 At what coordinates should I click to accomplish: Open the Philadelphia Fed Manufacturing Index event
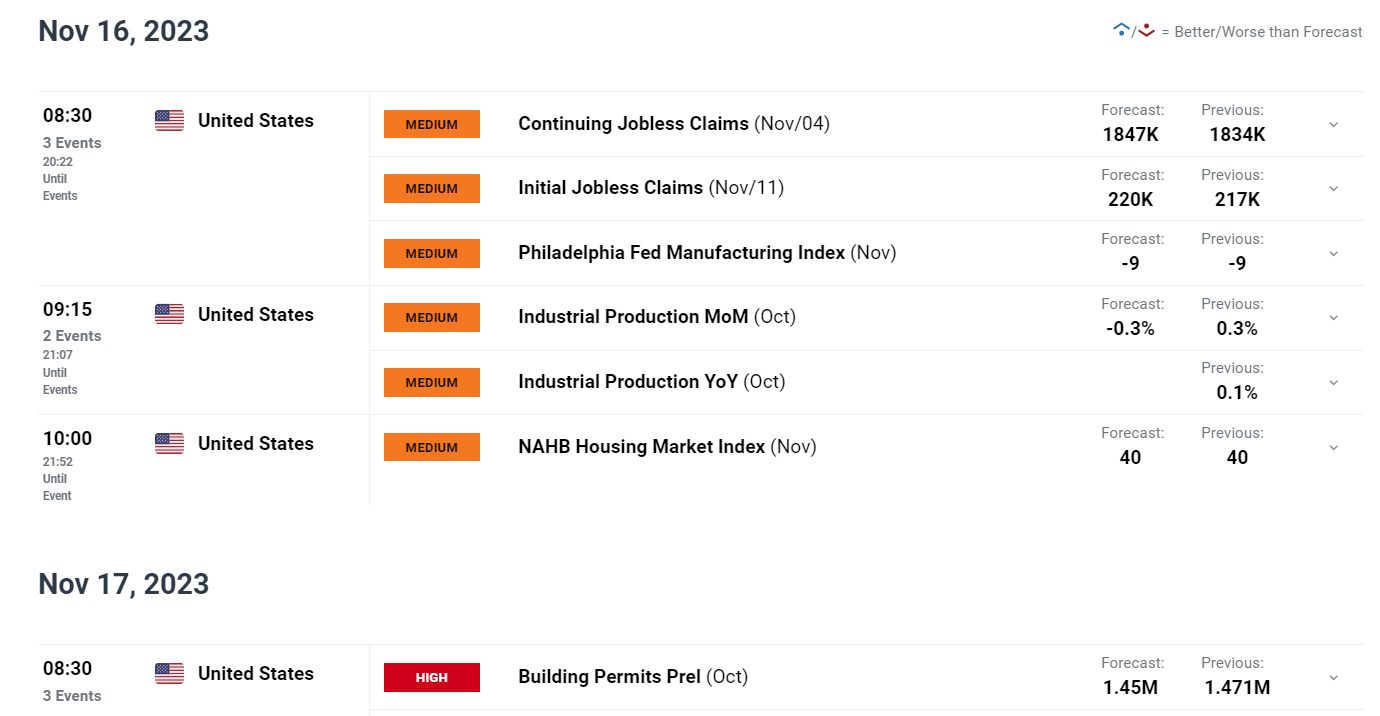707,253
